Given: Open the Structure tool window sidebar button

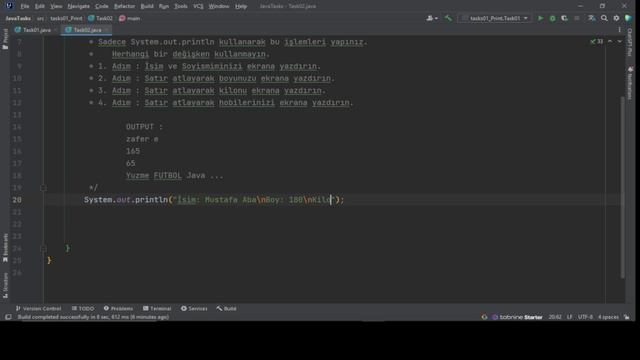Looking at the screenshot, I should point(5,286).
